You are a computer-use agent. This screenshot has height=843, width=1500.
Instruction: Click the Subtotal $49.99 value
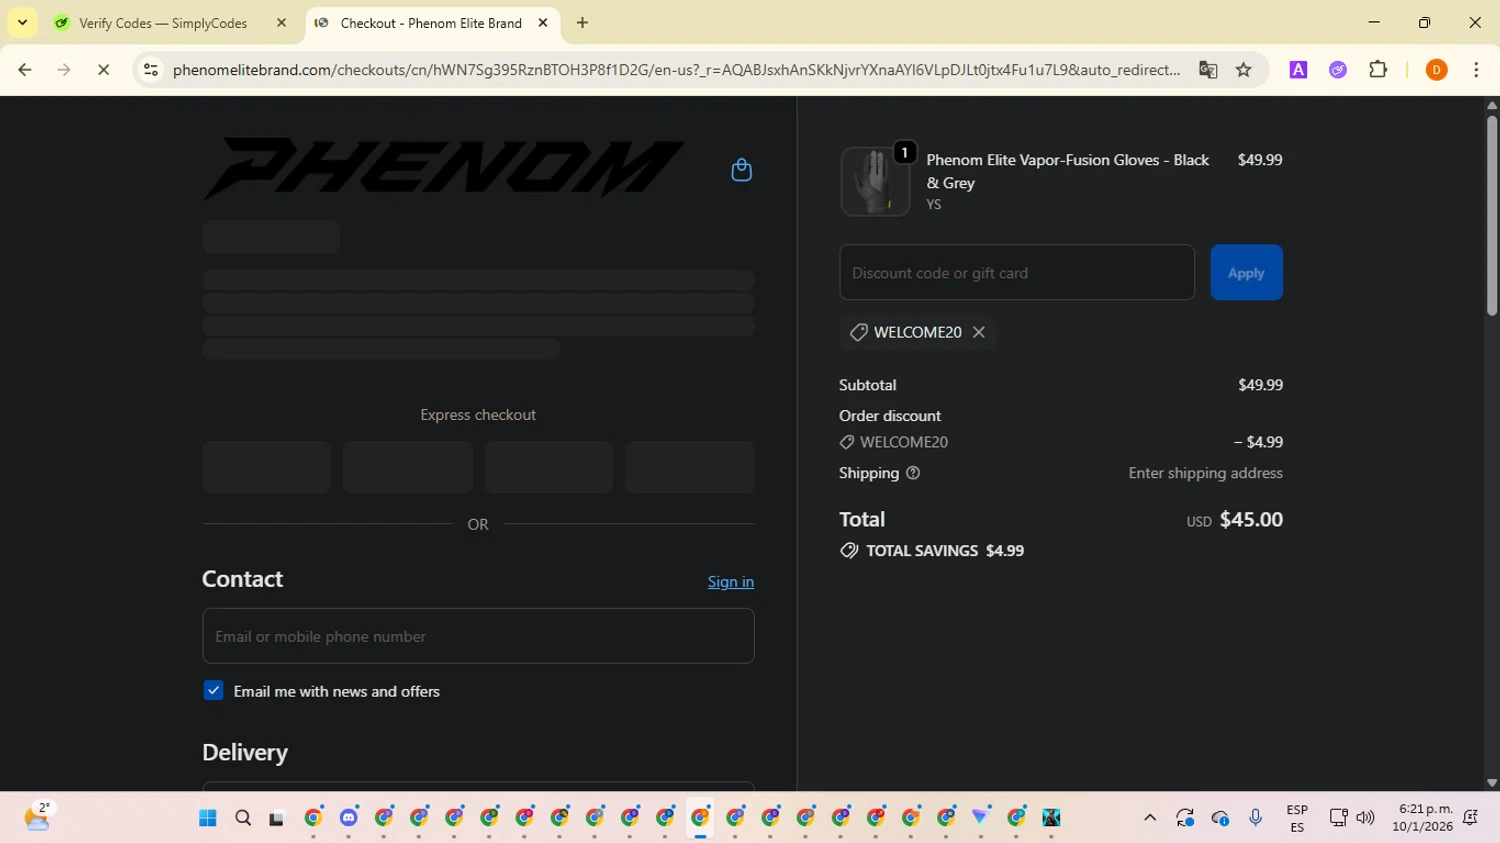click(1260, 385)
